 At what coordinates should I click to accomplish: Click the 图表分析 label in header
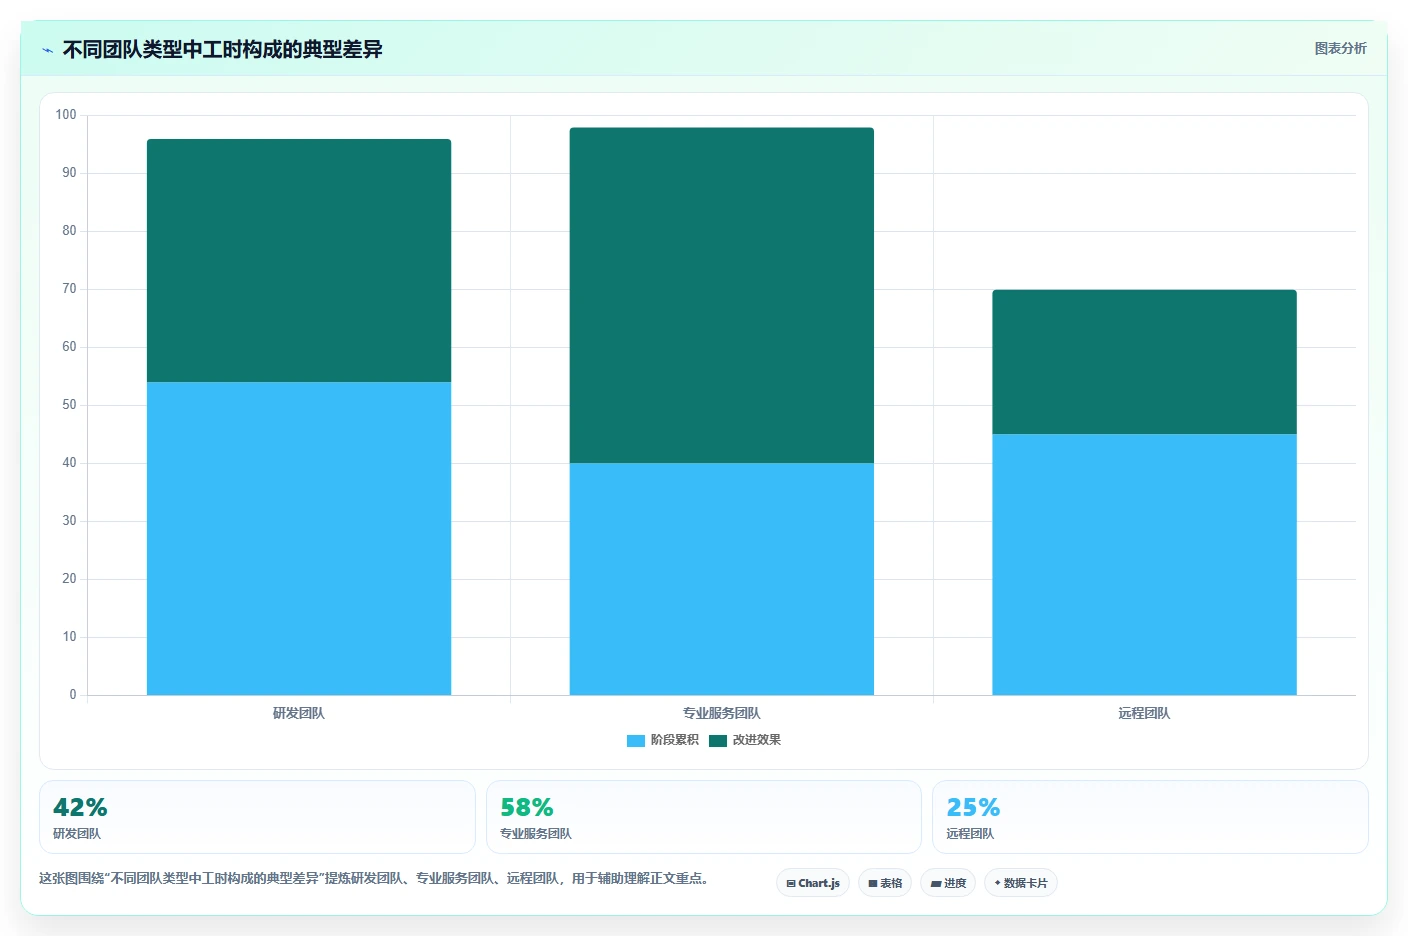1340,48
